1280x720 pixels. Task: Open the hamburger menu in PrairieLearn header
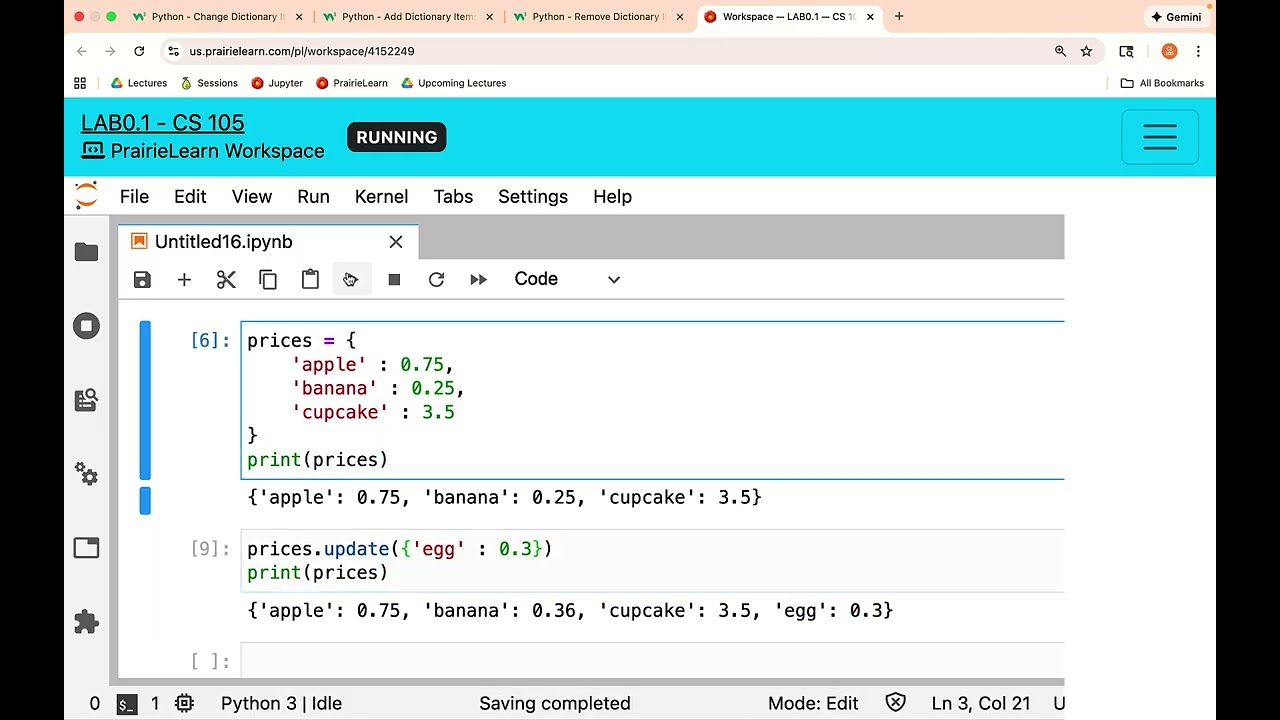1160,137
